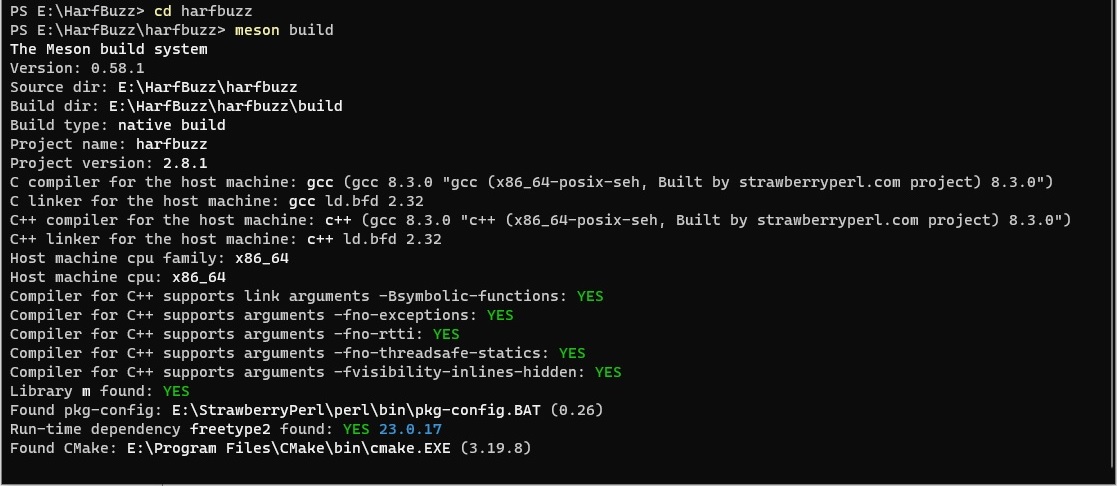
Task: Click the green YES after -fno-exceptions
Action: (x=500, y=315)
